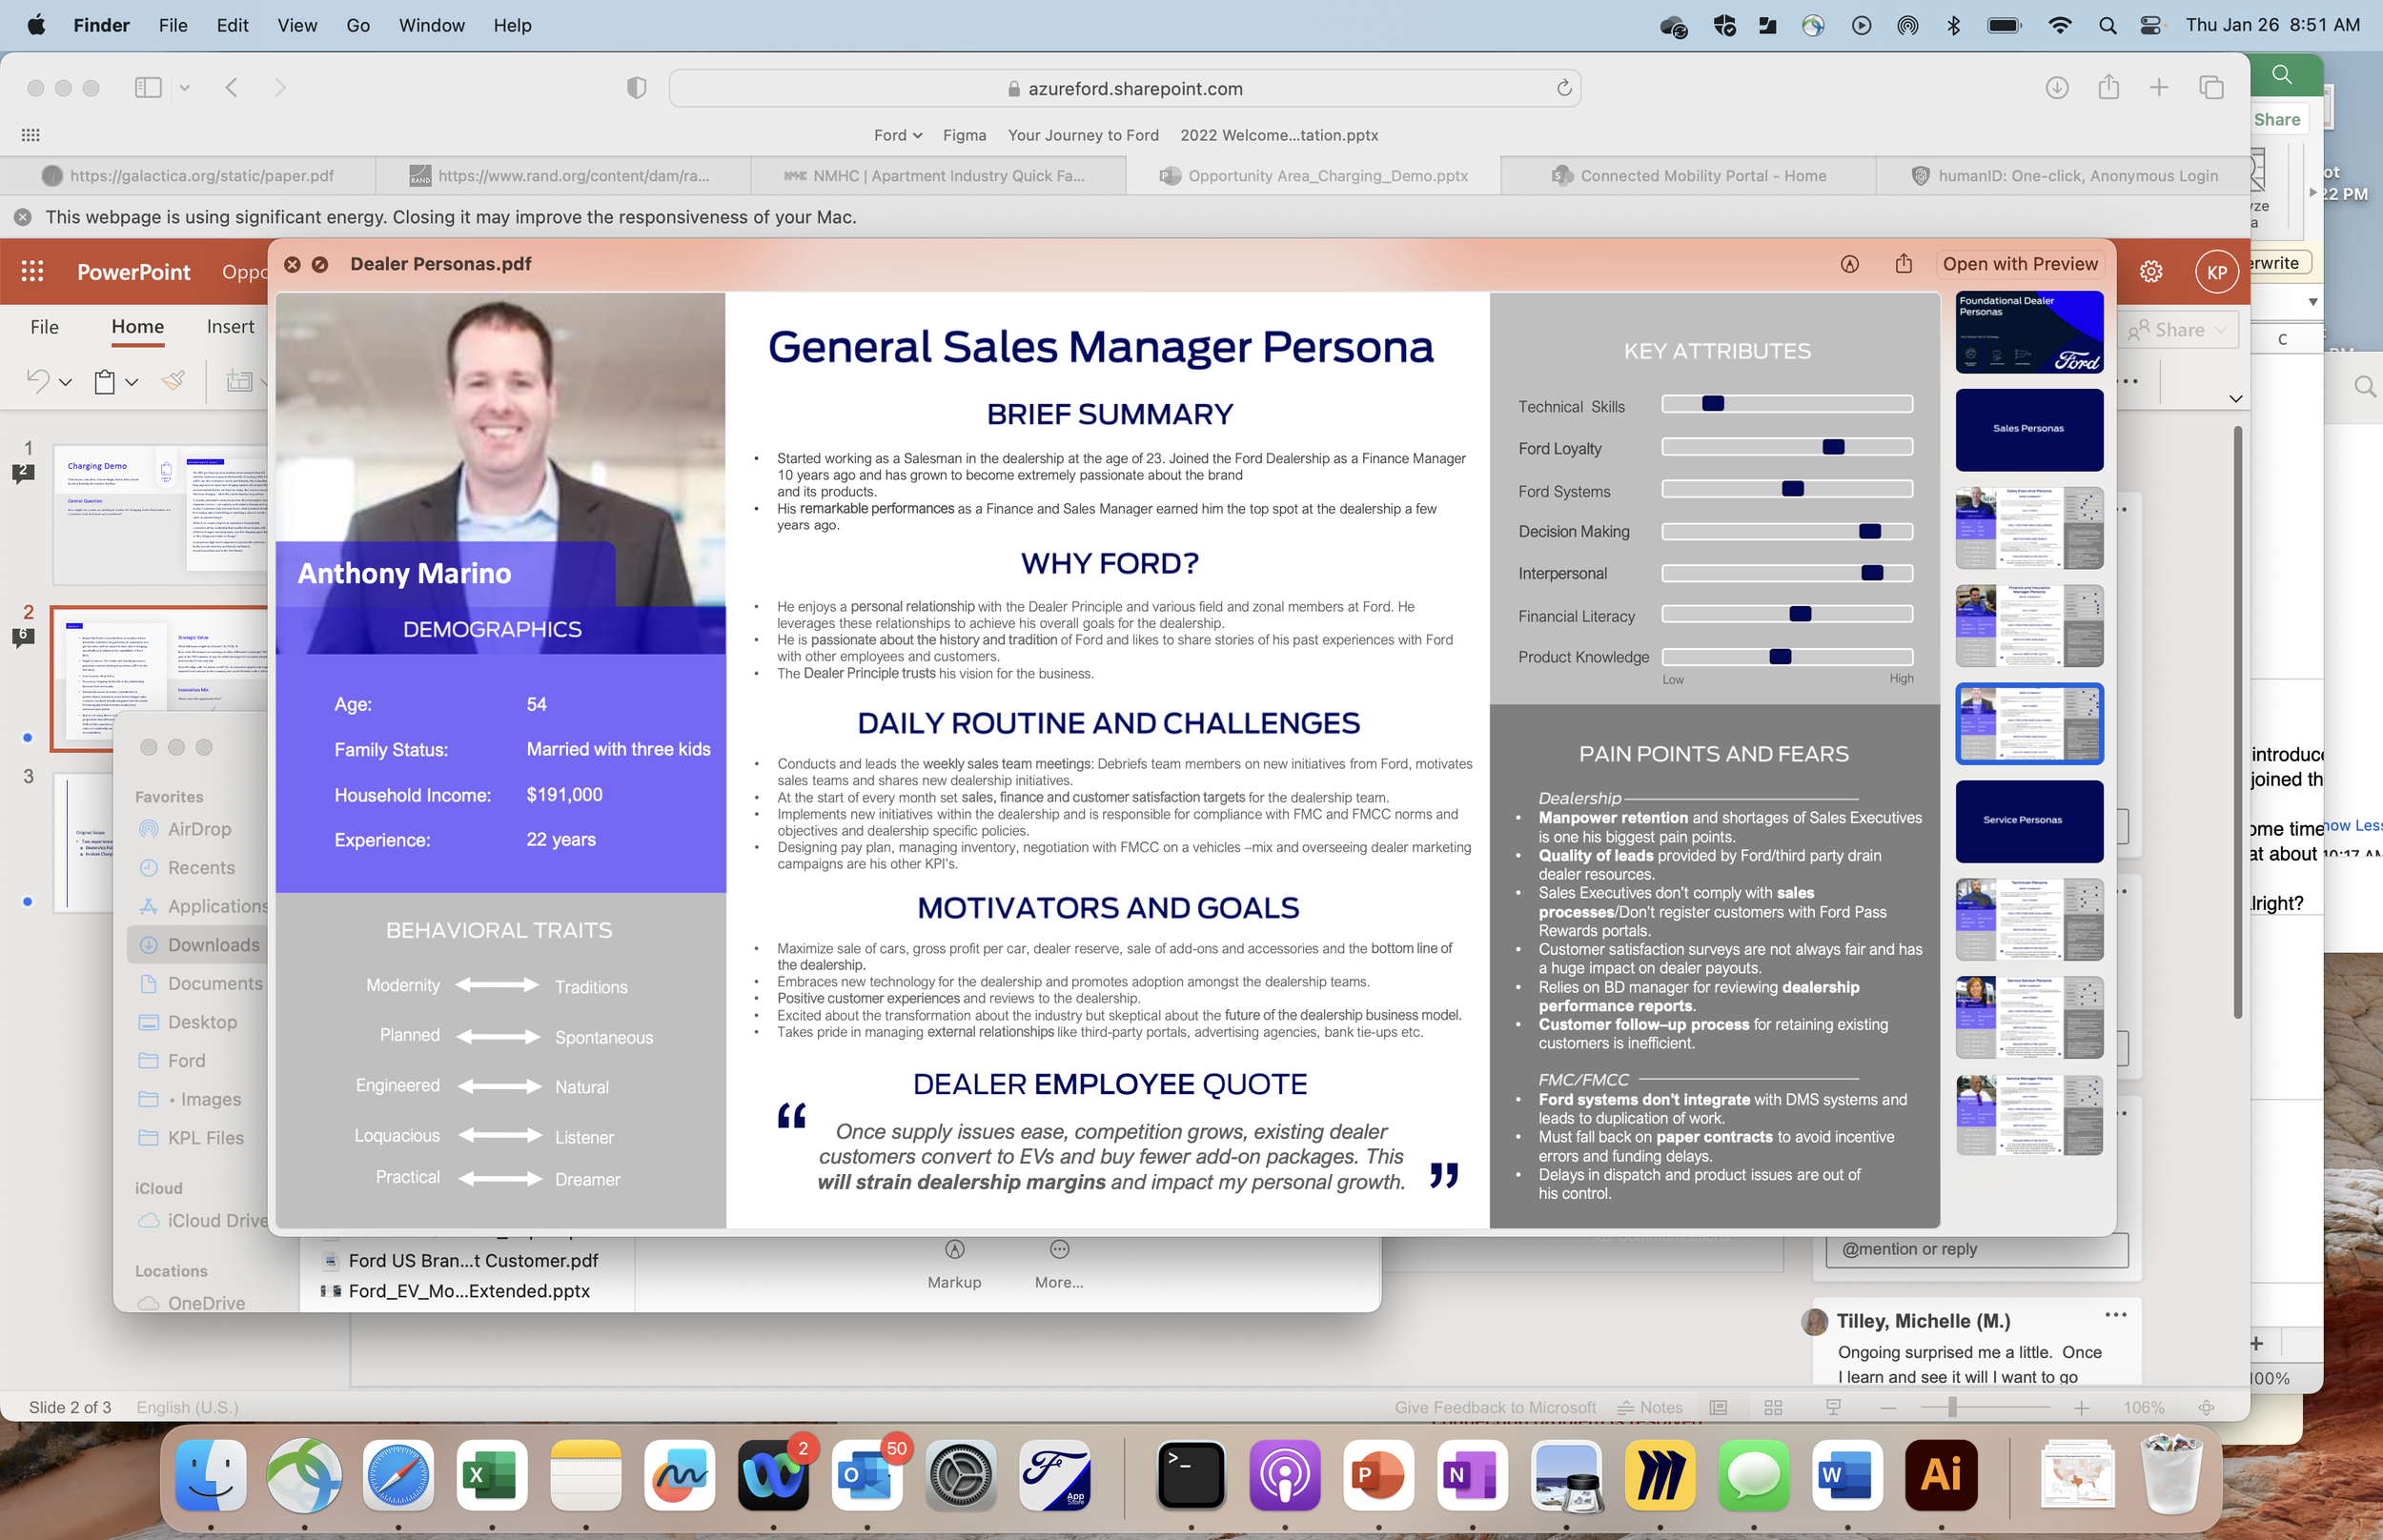Click the share icon in Dealer Personas header
Image resolution: width=2383 pixels, height=1540 pixels.
point(1903,263)
